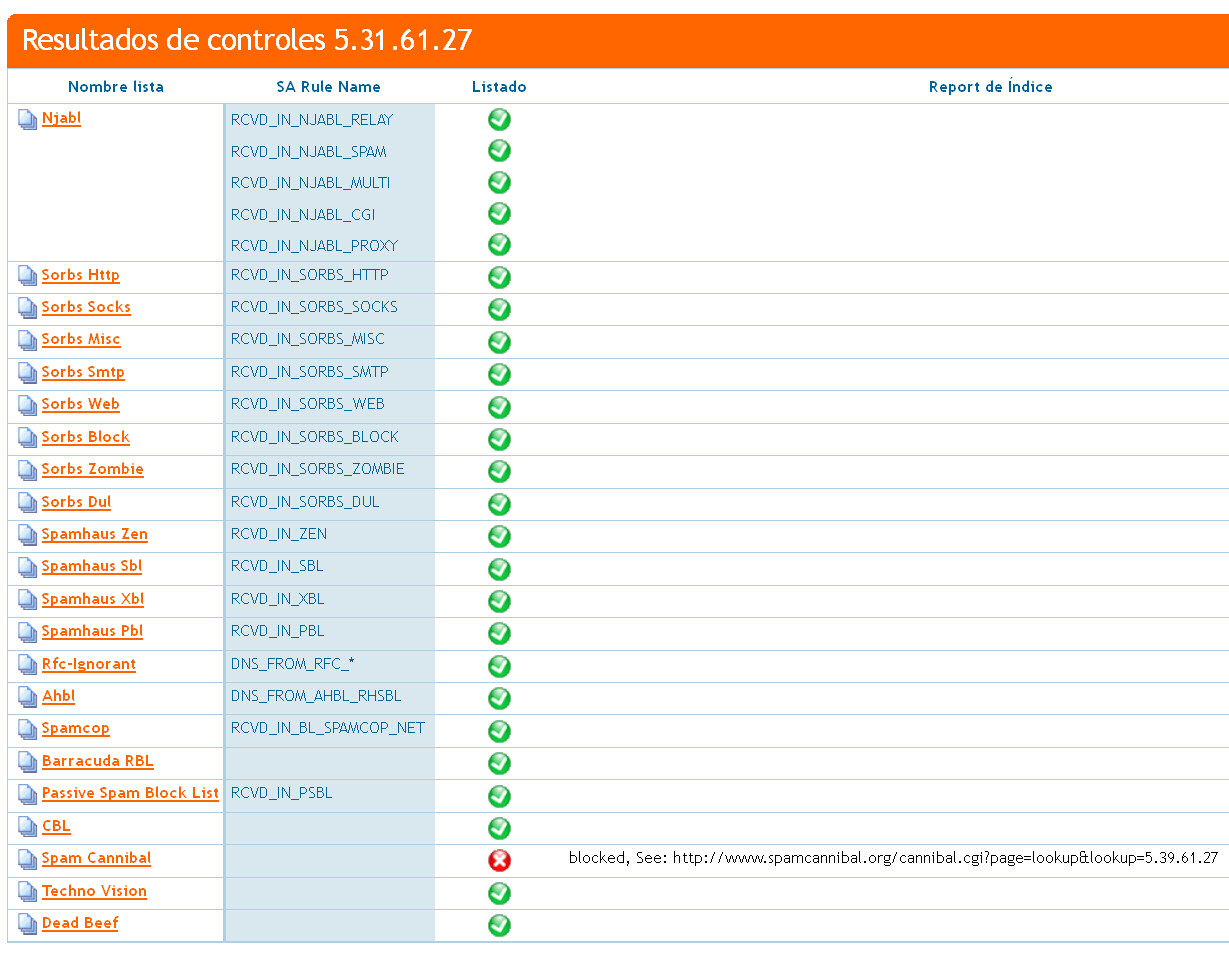Click the green check icon for Dead Beef
Image resolution: width=1229 pixels, height=956 pixels.
pyautogui.click(x=499, y=925)
